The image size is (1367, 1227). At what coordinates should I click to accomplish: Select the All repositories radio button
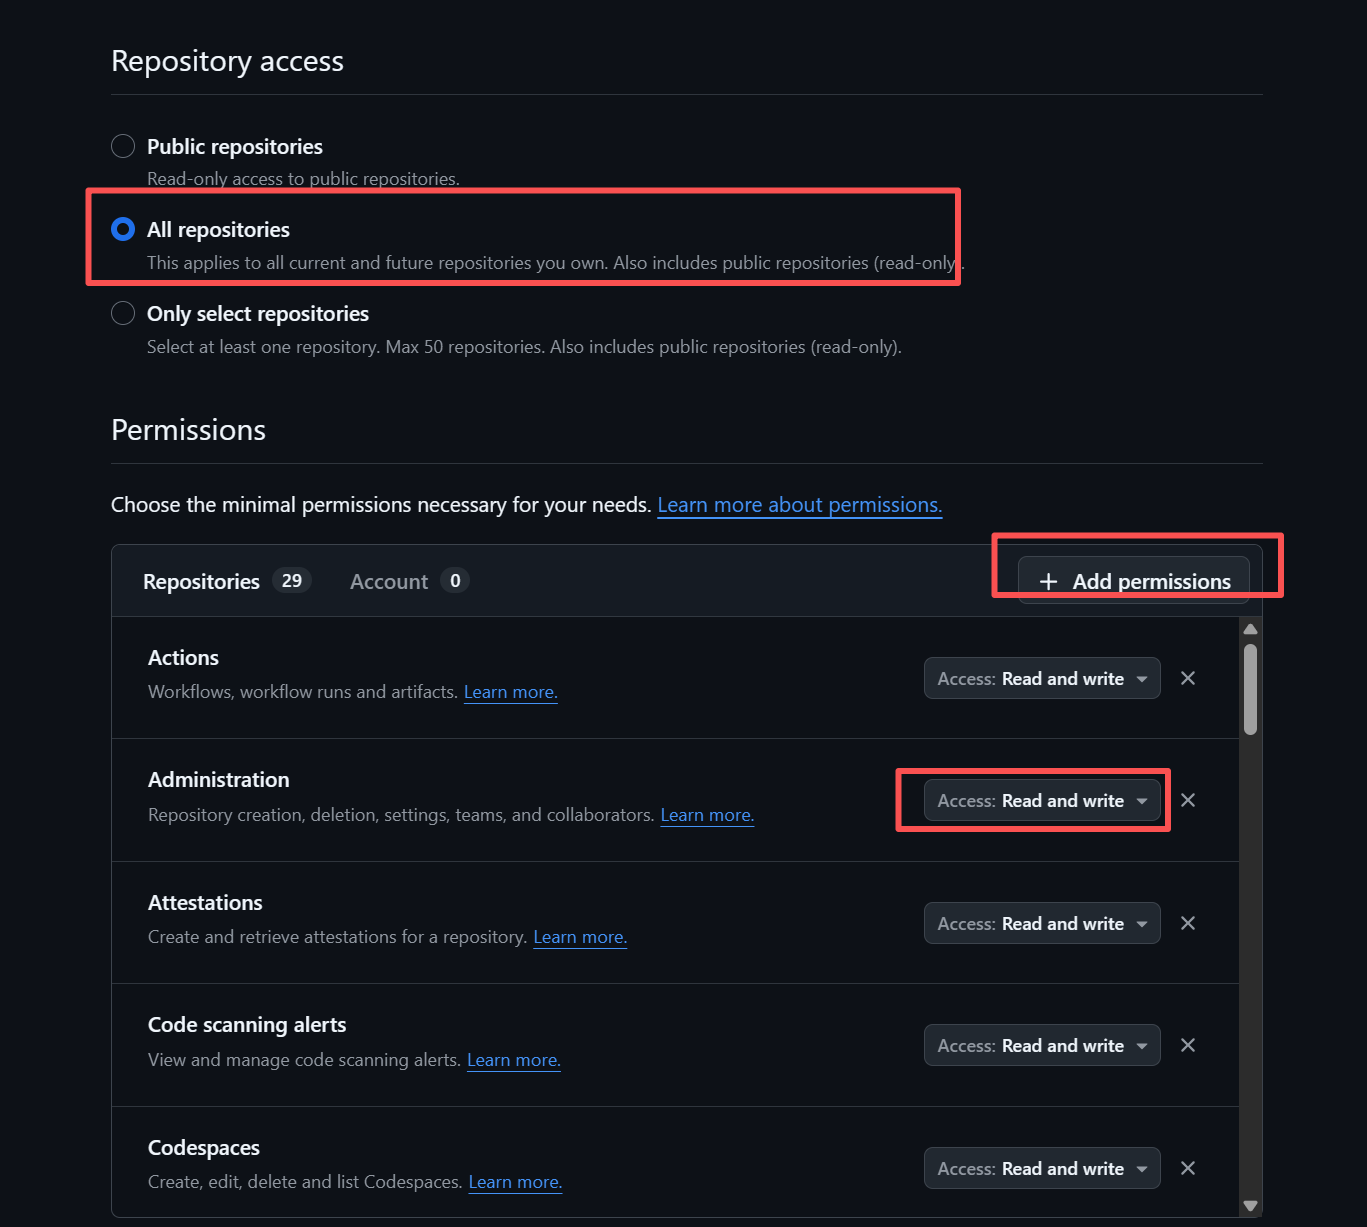123,229
